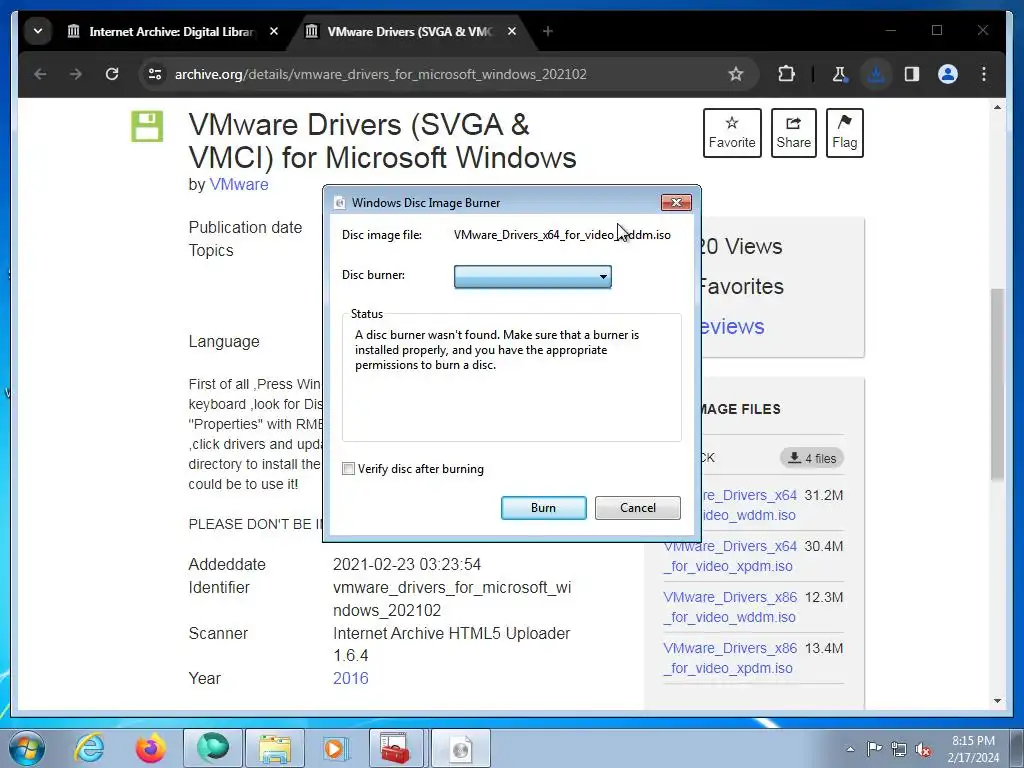
Task: Click the Flag button
Action: pyautogui.click(x=844, y=133)
